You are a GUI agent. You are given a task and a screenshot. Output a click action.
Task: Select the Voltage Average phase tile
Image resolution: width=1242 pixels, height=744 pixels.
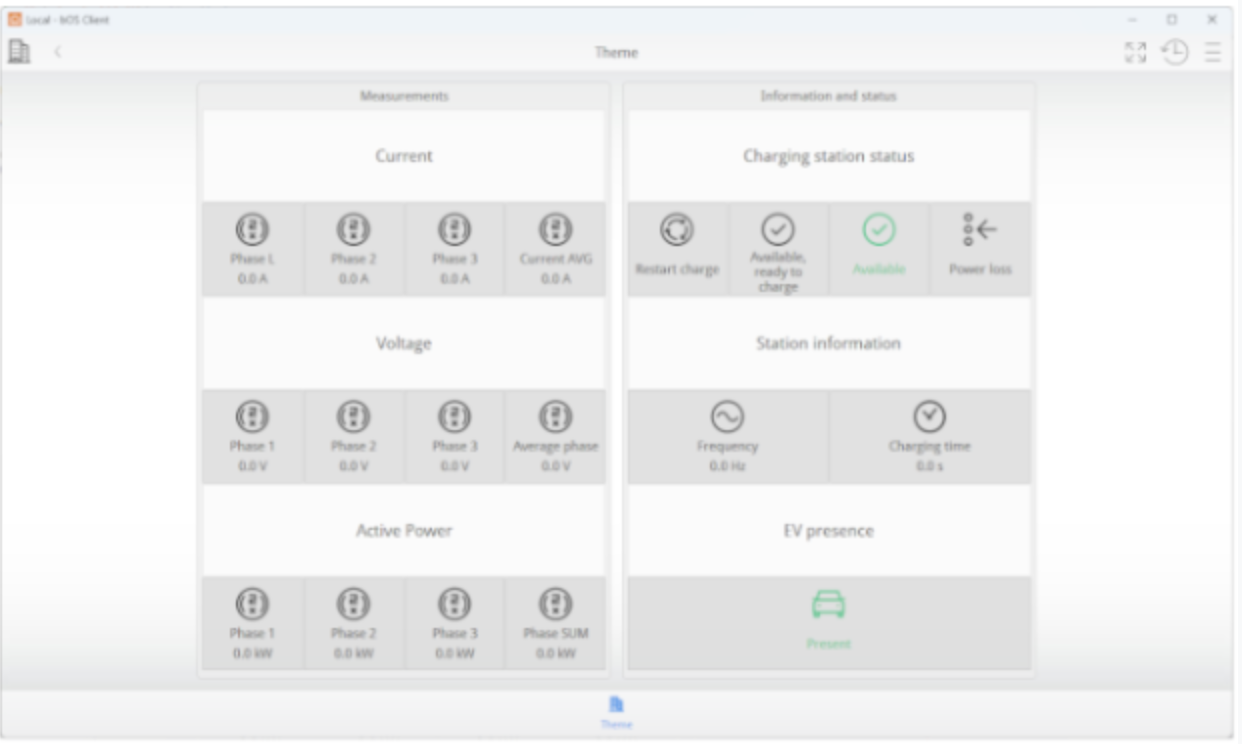(x=555, y=436)
